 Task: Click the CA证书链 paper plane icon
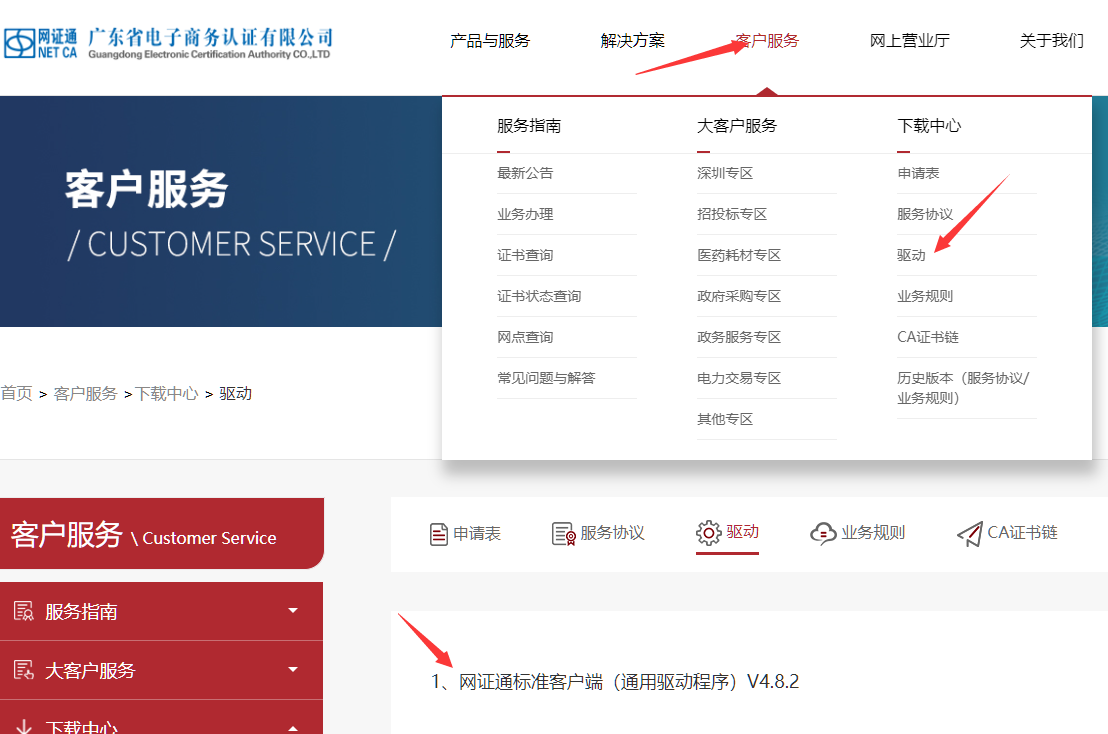point(969,534)
